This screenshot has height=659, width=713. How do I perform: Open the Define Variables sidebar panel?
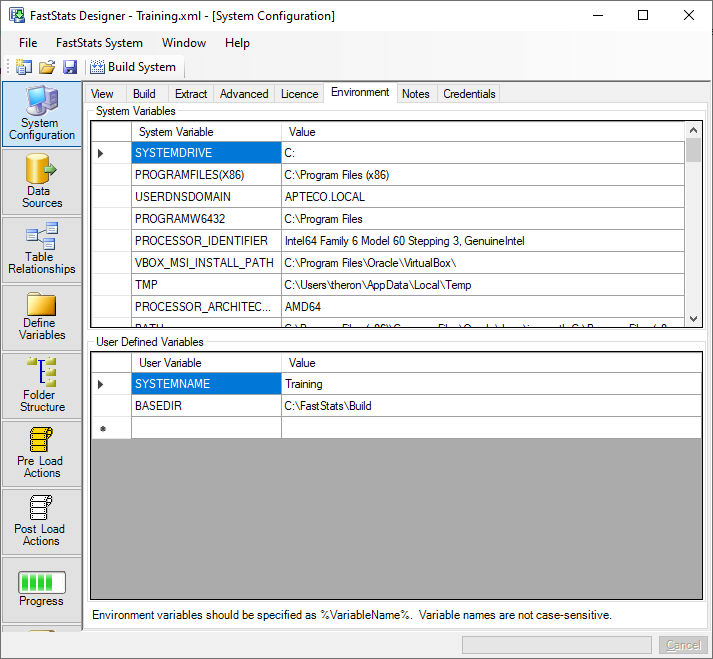(41, 317)
